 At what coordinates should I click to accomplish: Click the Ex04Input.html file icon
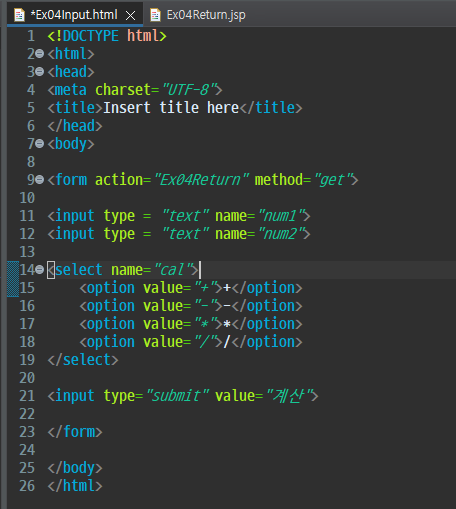(x=19, y=15)
